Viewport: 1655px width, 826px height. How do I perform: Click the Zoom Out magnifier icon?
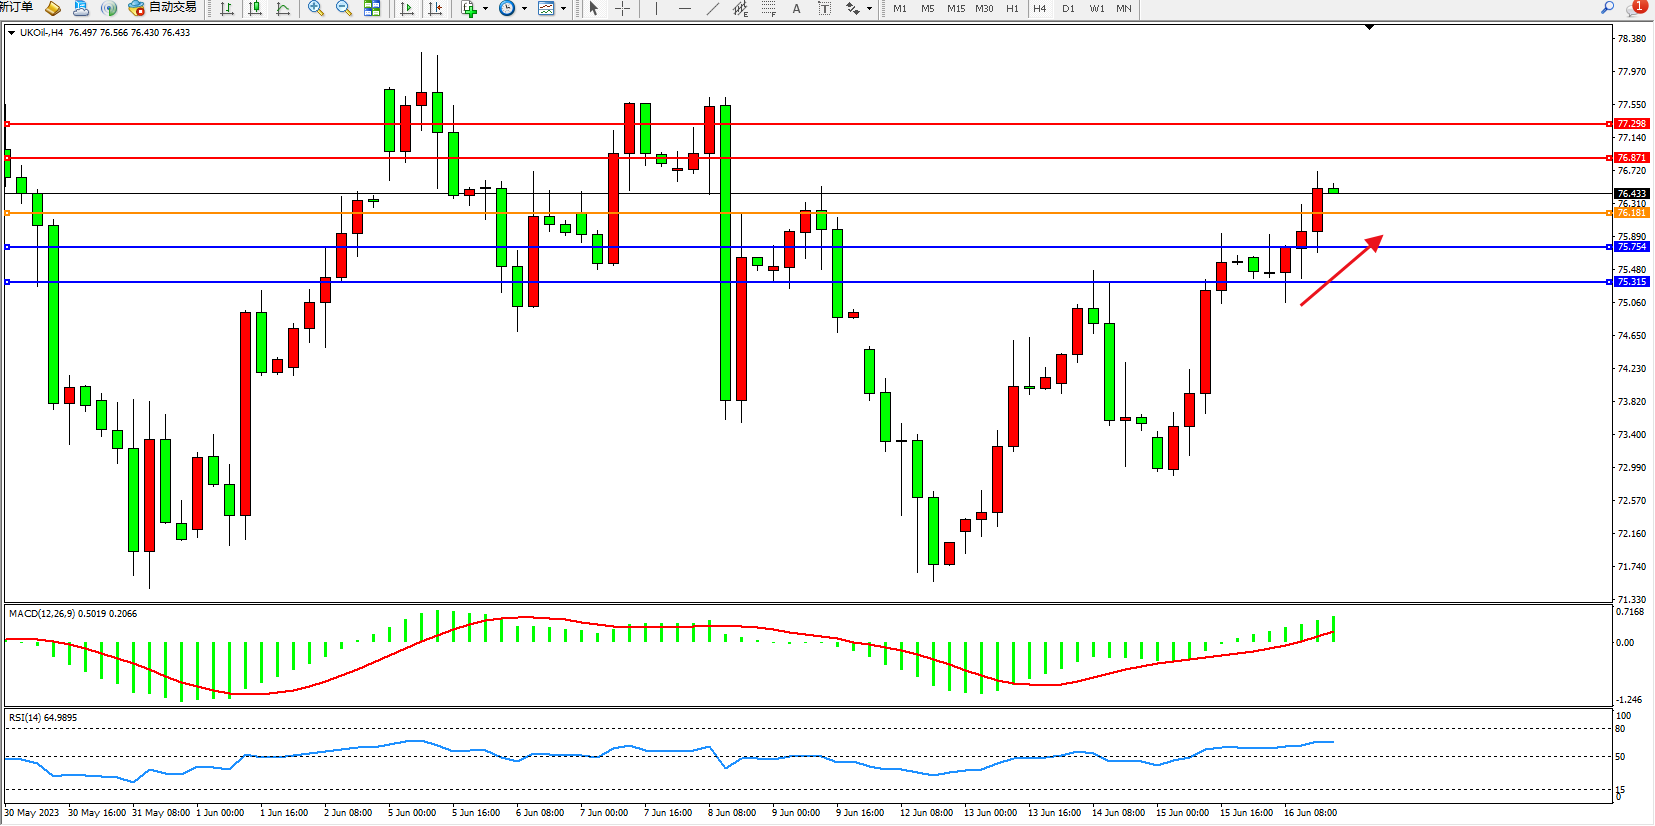pos(344,9)
